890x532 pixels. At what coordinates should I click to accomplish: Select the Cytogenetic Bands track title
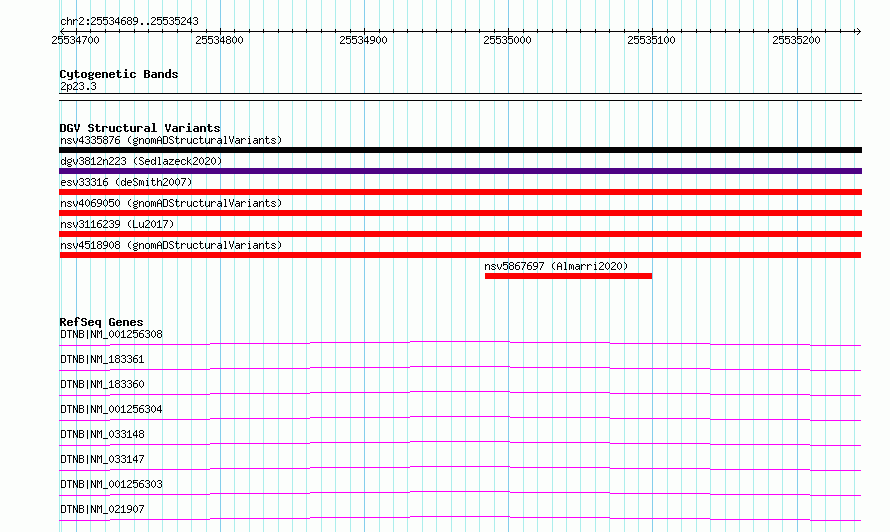(119, 74)
